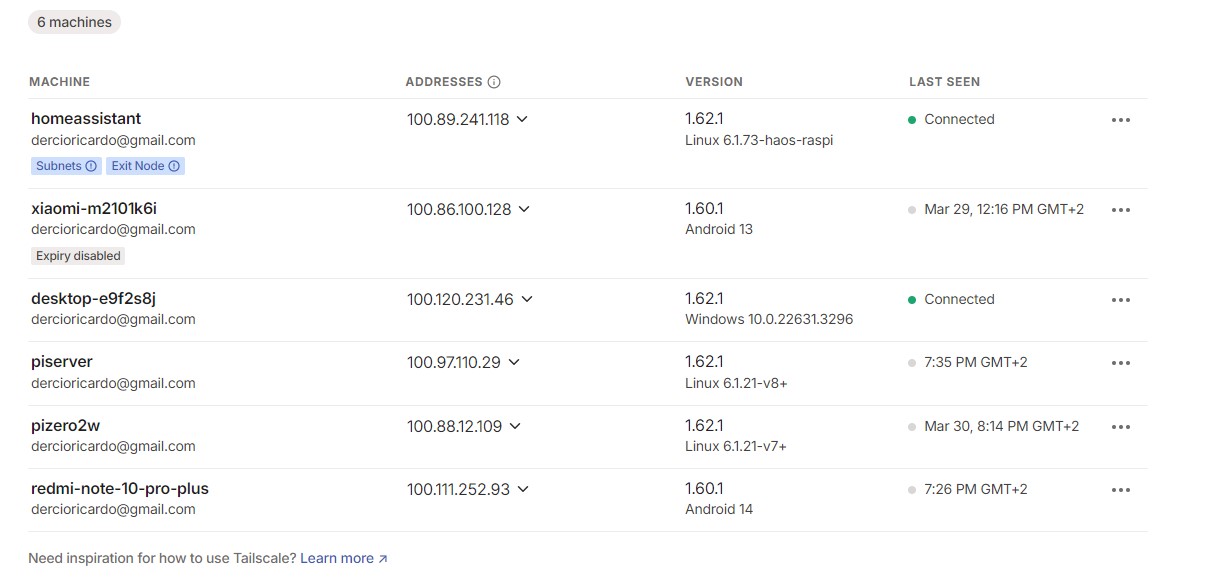Click the 6 machines count pill
This screenshot has width=1228, height=582.
tap(75, 22)
